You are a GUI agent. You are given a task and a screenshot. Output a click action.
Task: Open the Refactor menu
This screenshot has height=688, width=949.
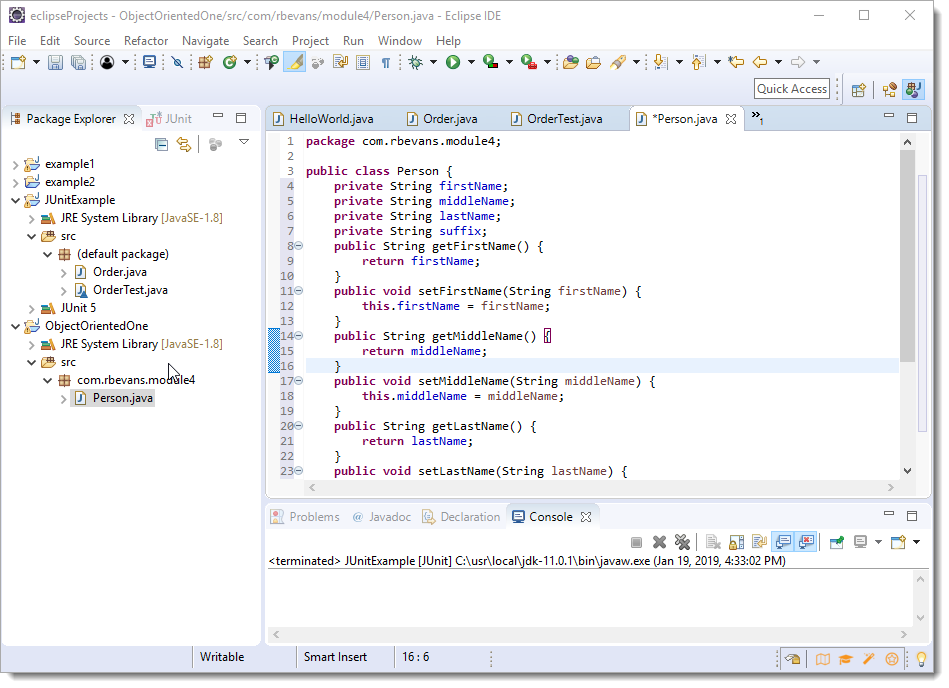(146, 41)
